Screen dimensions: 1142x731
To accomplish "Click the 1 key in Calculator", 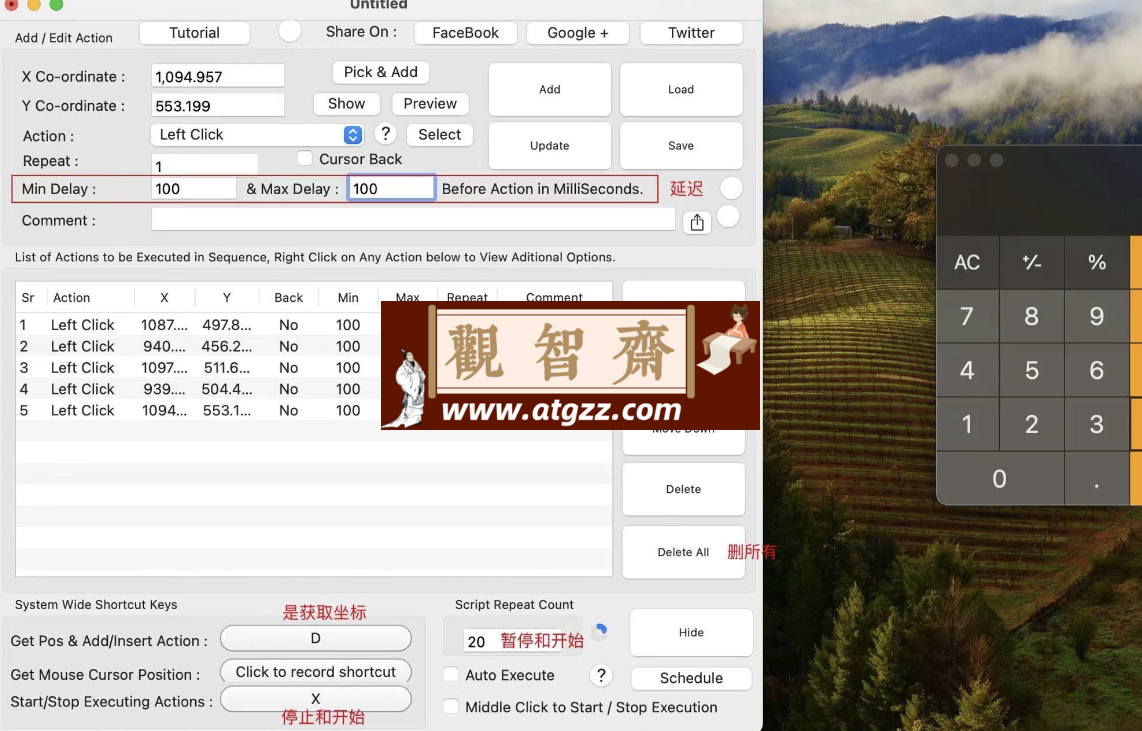I will point(967,424).
